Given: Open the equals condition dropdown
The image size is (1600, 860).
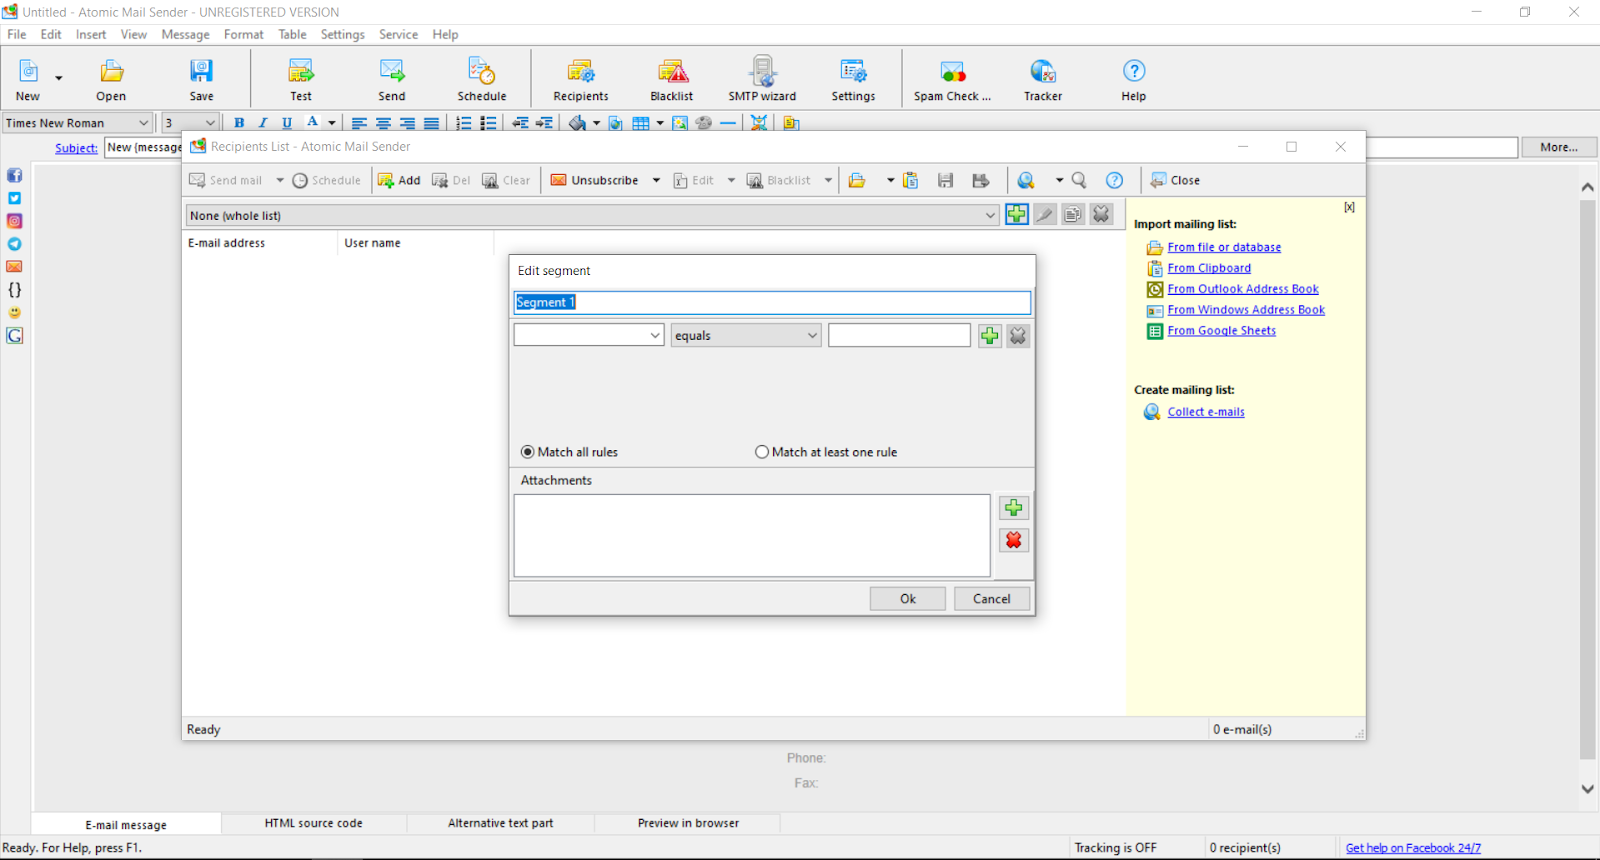Looking at the screenshot, I should (746, 336).
